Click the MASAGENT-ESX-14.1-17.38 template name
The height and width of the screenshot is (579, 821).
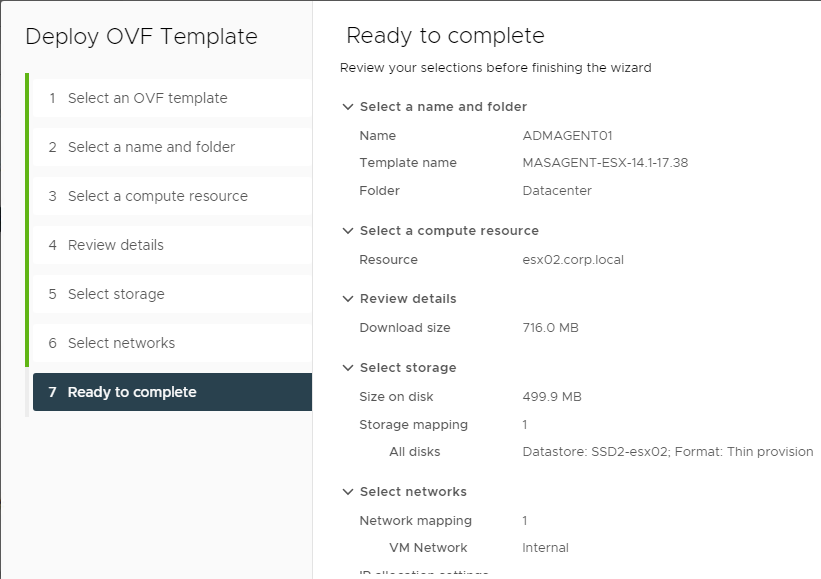605,163
